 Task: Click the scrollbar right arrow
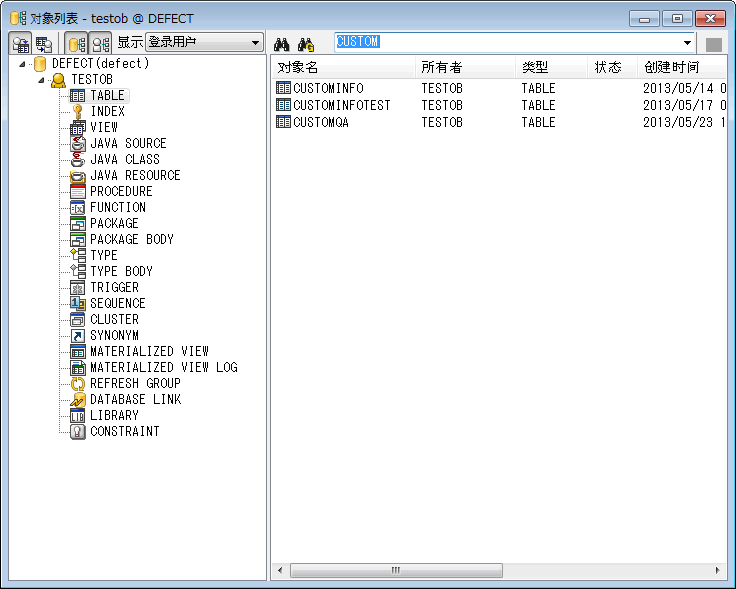pyautogui.click(x=718, y=571)
